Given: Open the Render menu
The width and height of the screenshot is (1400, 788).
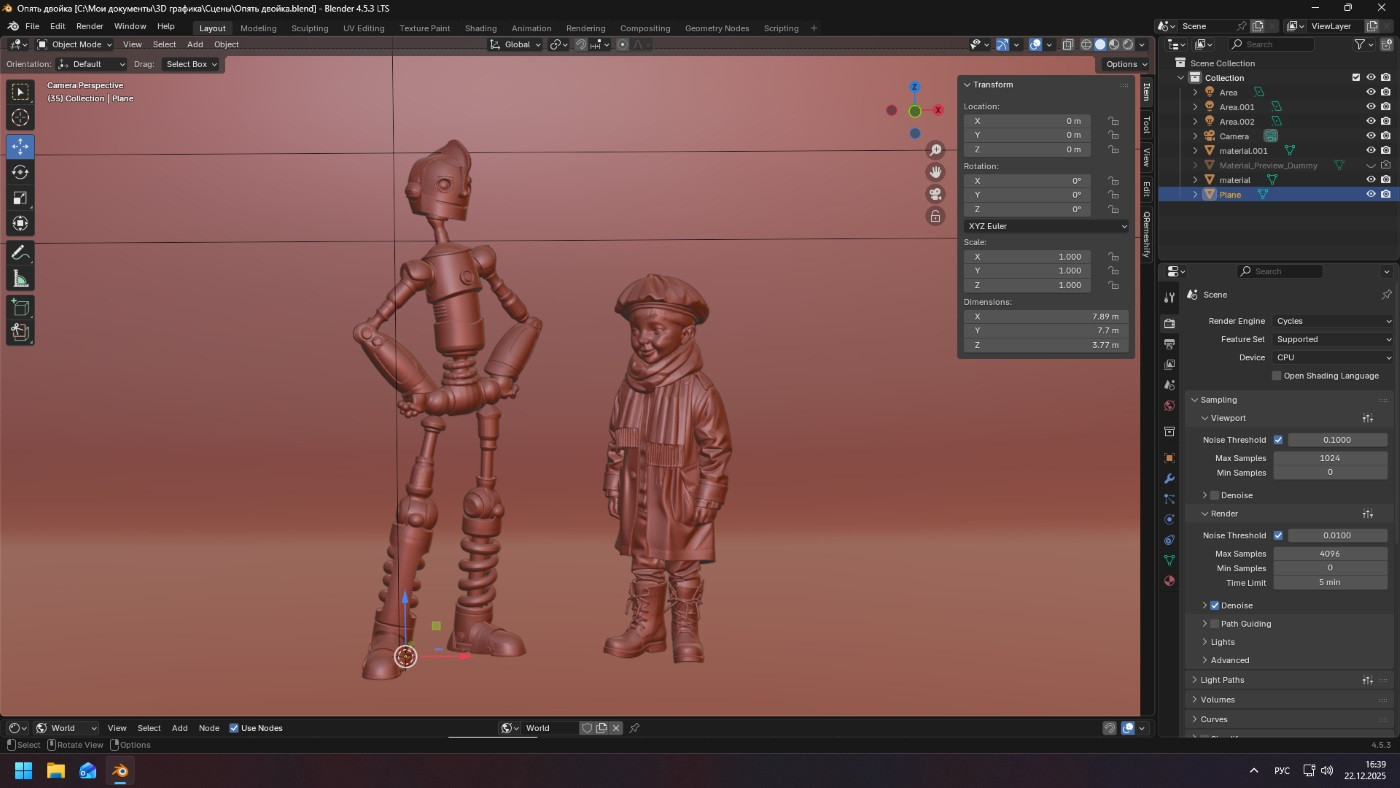Looking at the screenshot, I should tap(89, 26).
